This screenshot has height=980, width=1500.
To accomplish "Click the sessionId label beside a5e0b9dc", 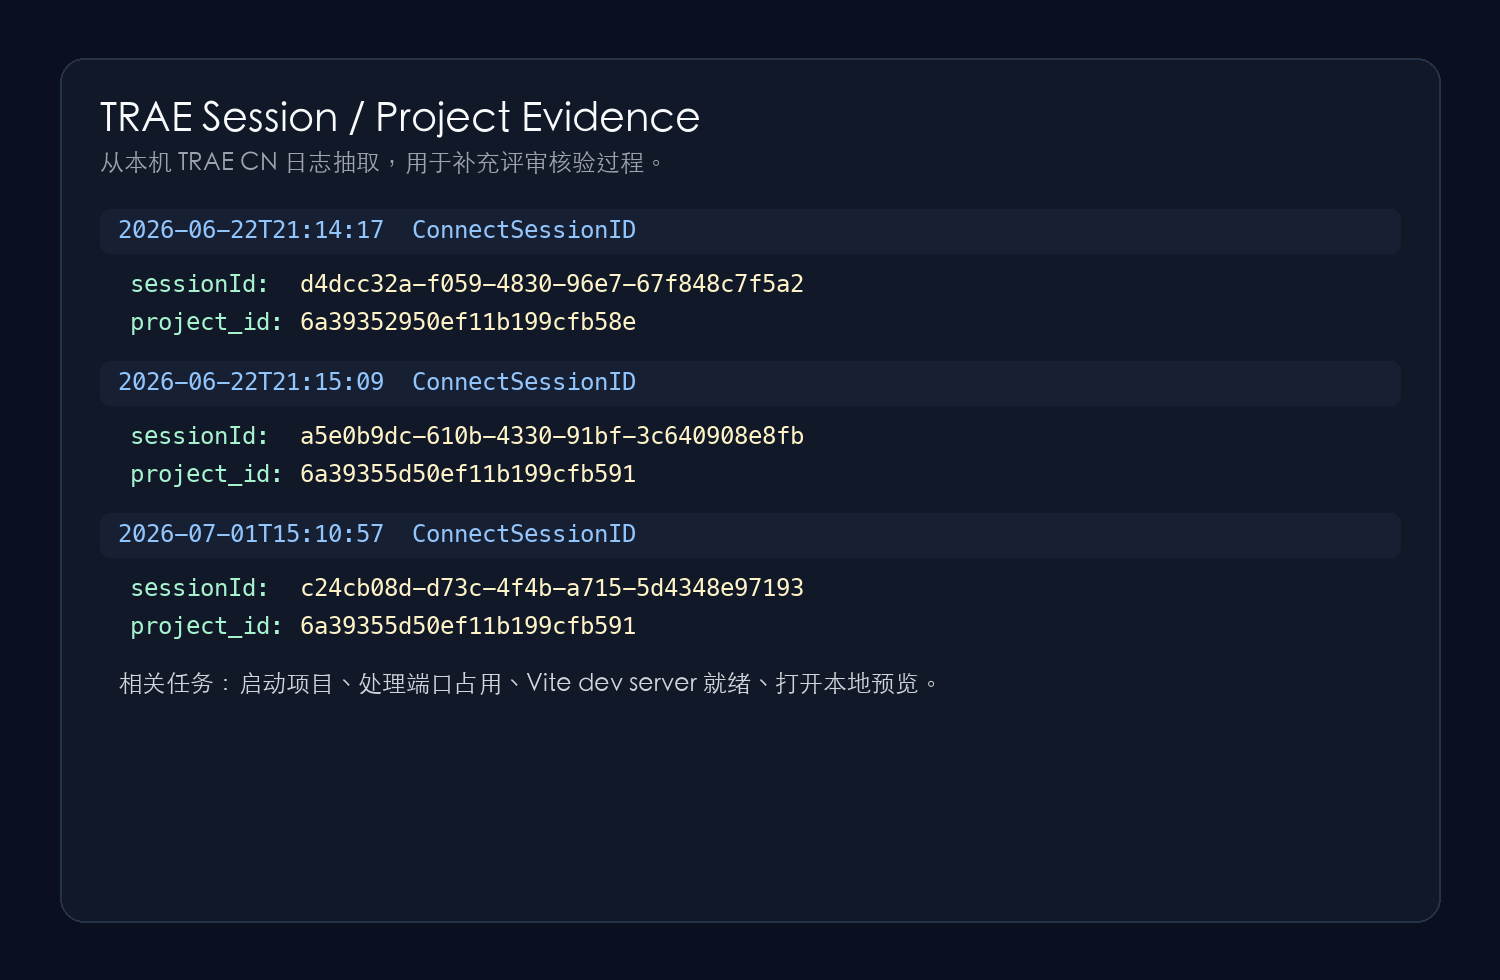I will click(200, 436).
